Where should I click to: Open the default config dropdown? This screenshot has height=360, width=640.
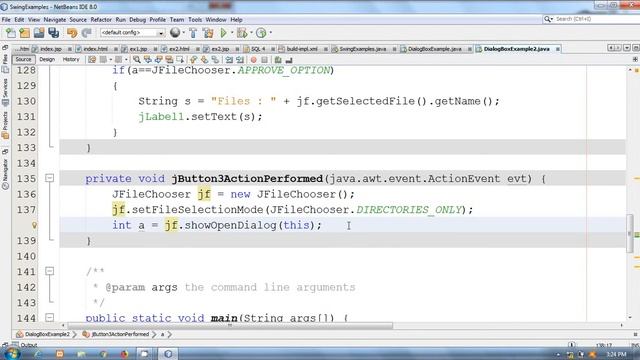(x=161, y=33)
